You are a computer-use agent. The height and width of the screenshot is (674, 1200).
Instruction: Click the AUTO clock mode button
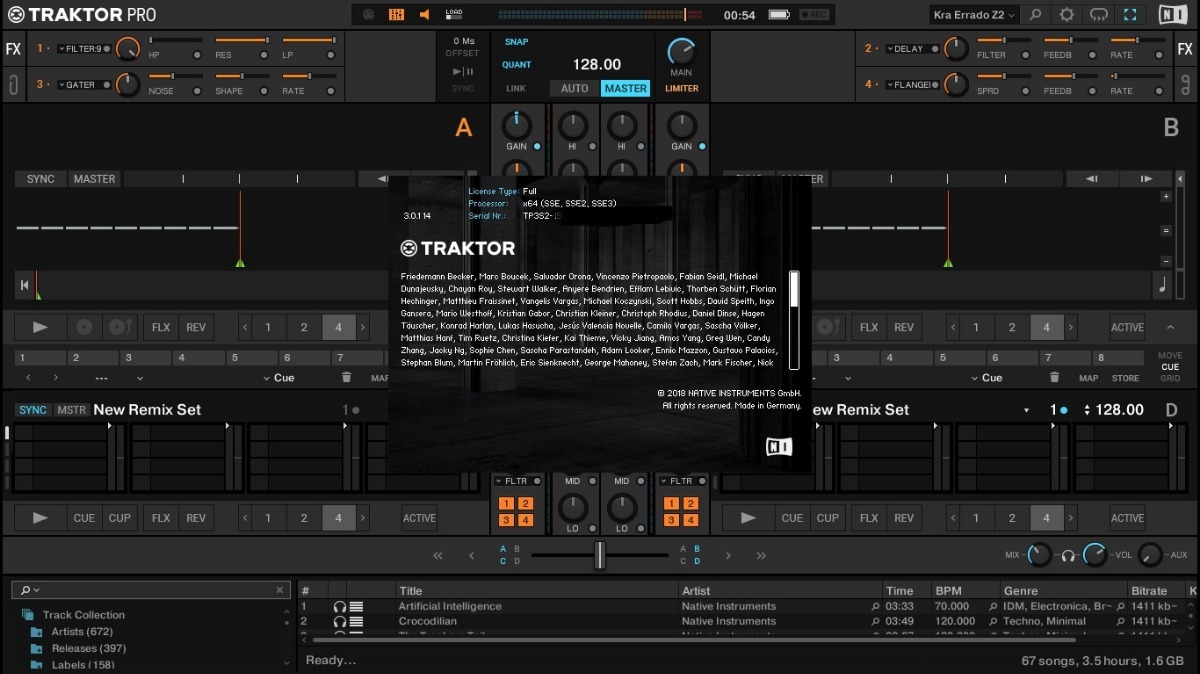click(x=574, y=88)
